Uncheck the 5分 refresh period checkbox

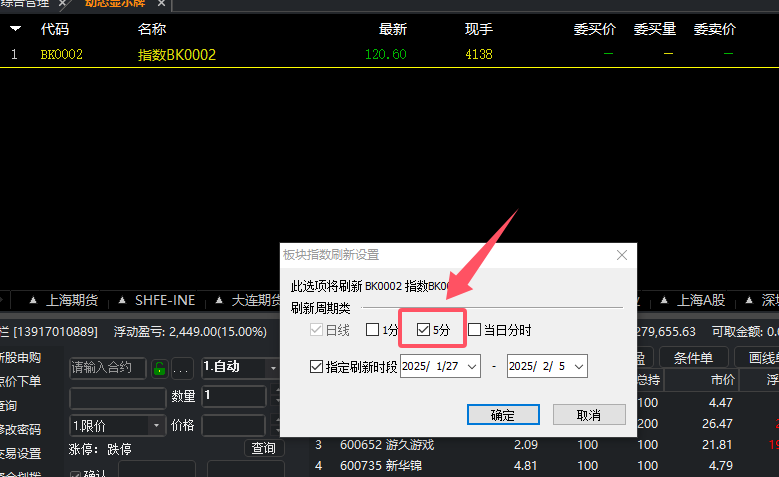click(423, 329)
